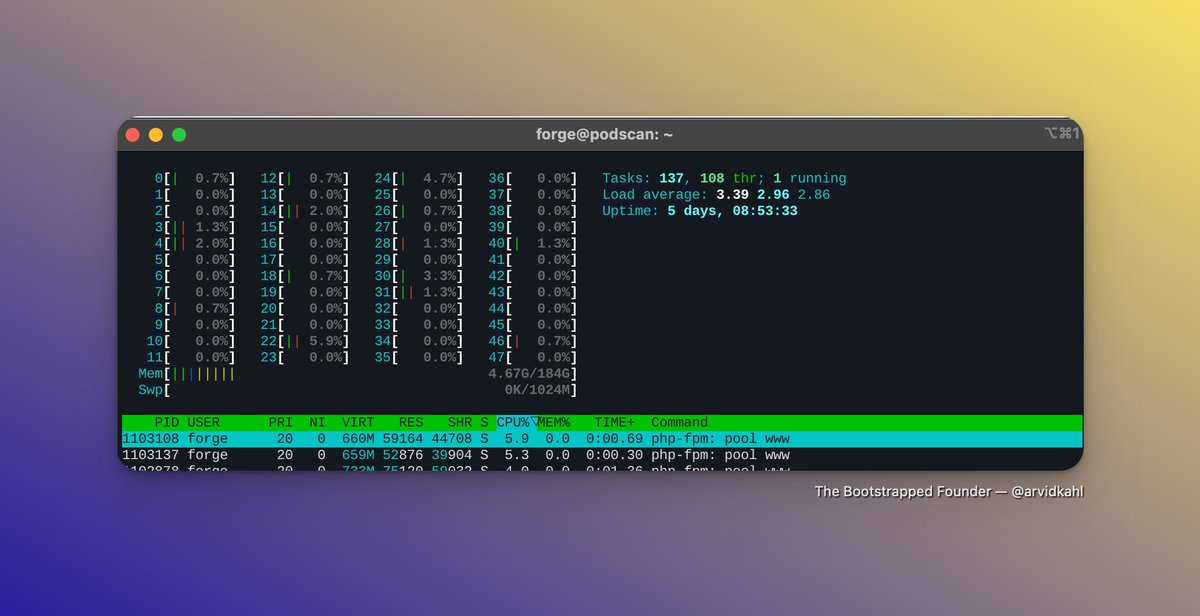Select process row with PID 1103137
Viewport: 1200px width, 616px height.
[602, 455]
